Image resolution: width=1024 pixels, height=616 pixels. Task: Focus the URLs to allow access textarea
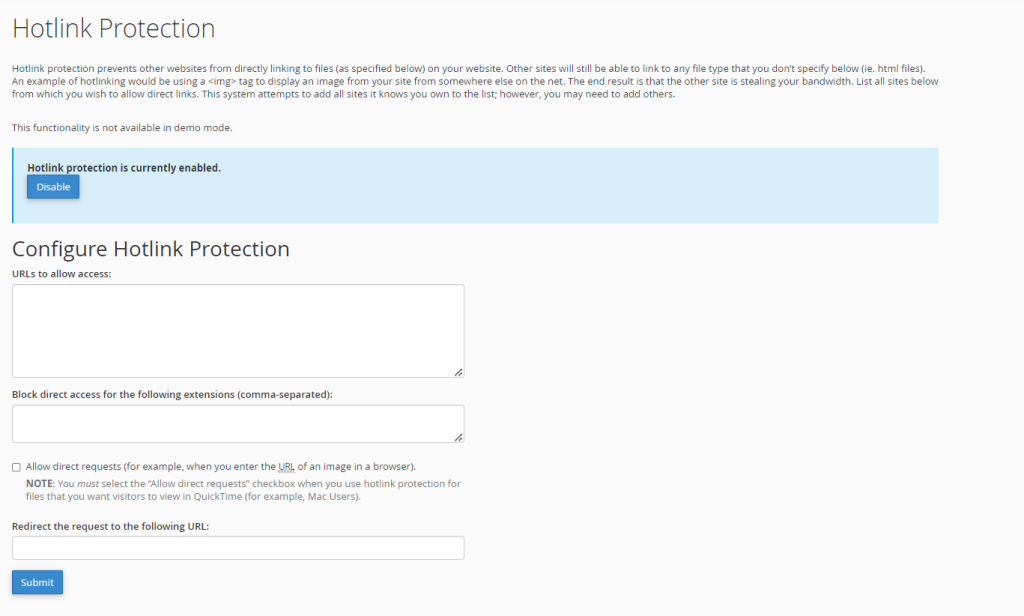(x=238, y=331)
